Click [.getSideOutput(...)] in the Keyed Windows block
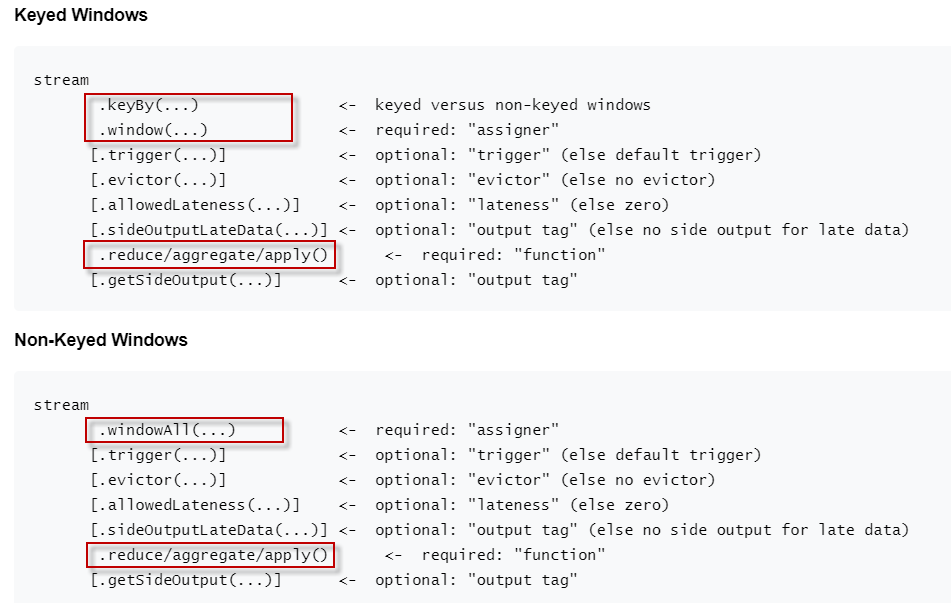Viewport: 951px width, 603px height. 186,280
